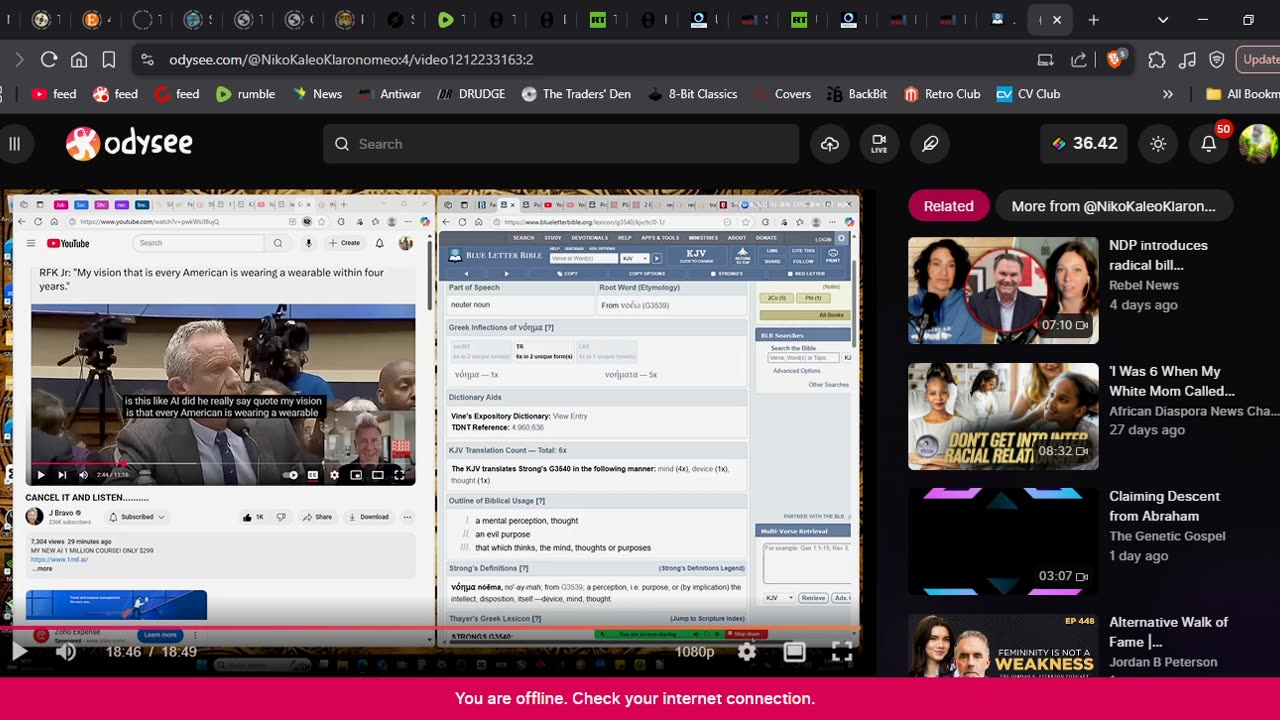Viewport: 1280px width, 720px height.
Task: Open The Genetic Gospel channel link
Action: pos(1167,536)
